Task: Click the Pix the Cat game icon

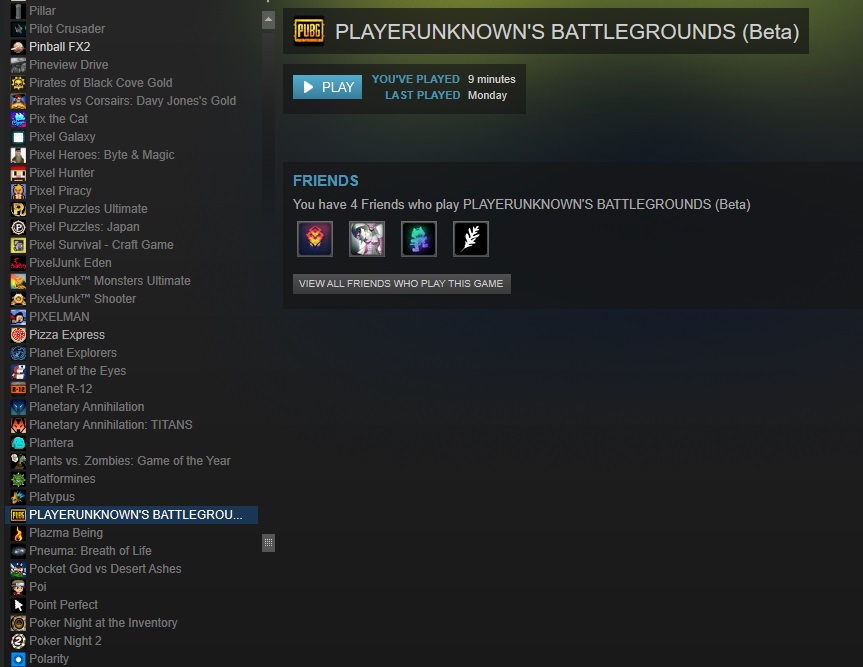Action: pos(18,119)
